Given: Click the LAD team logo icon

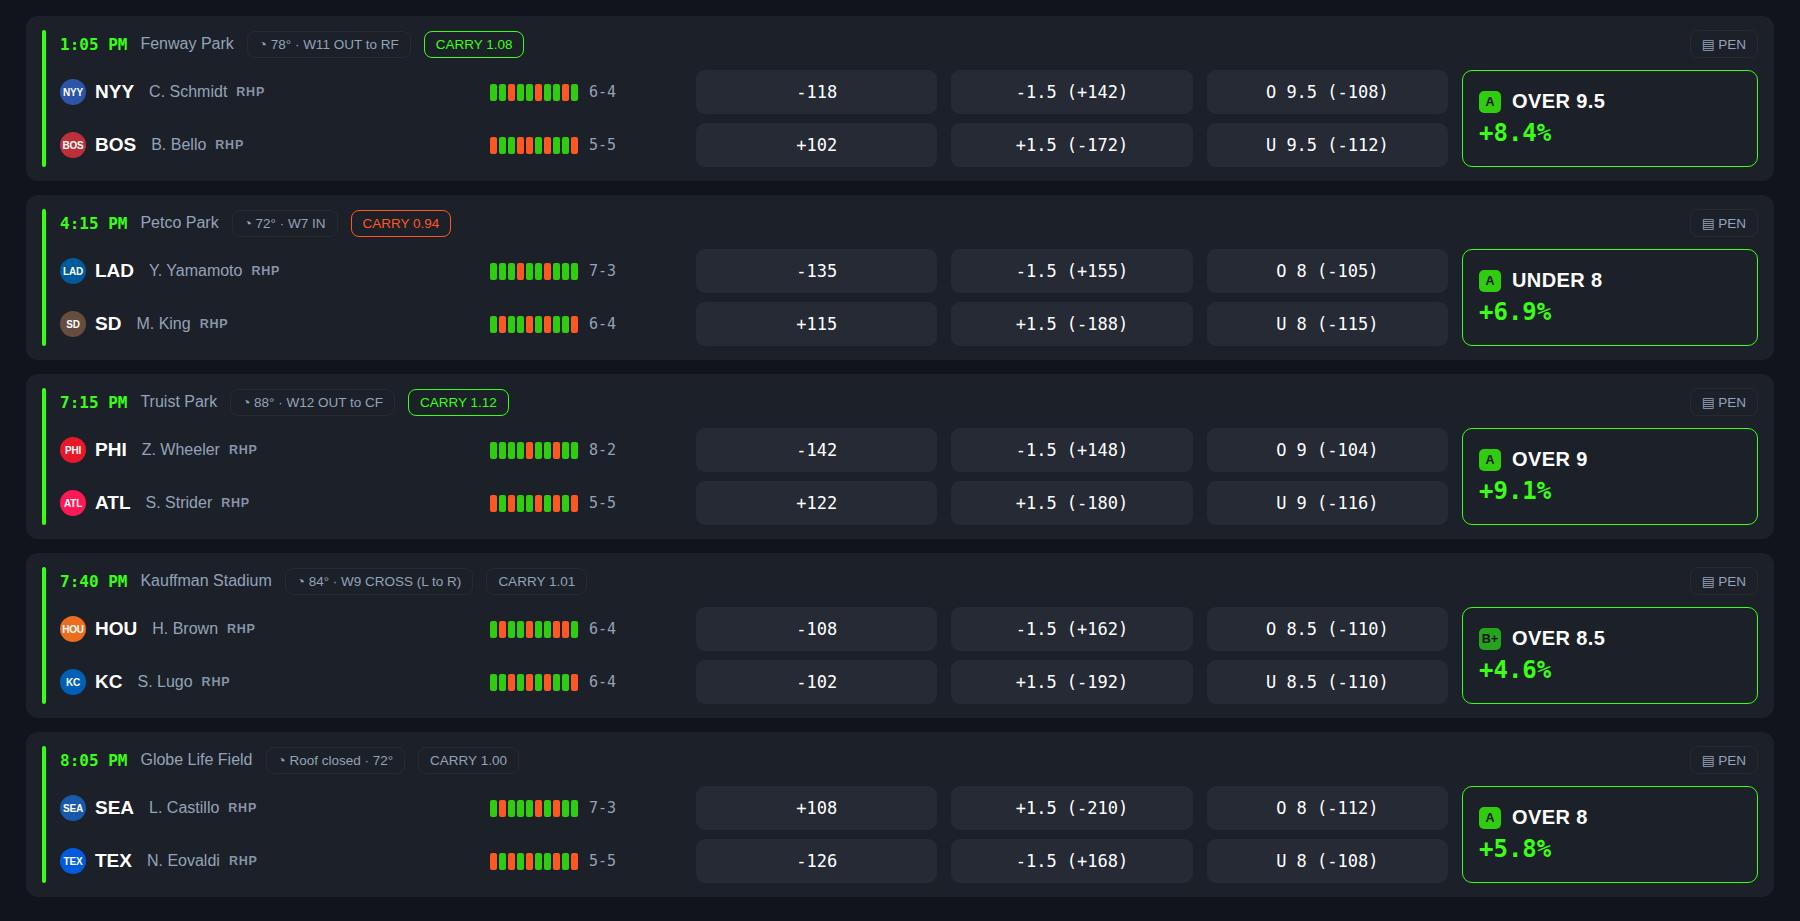Looking at the screenshot, I should pos(73,271).
